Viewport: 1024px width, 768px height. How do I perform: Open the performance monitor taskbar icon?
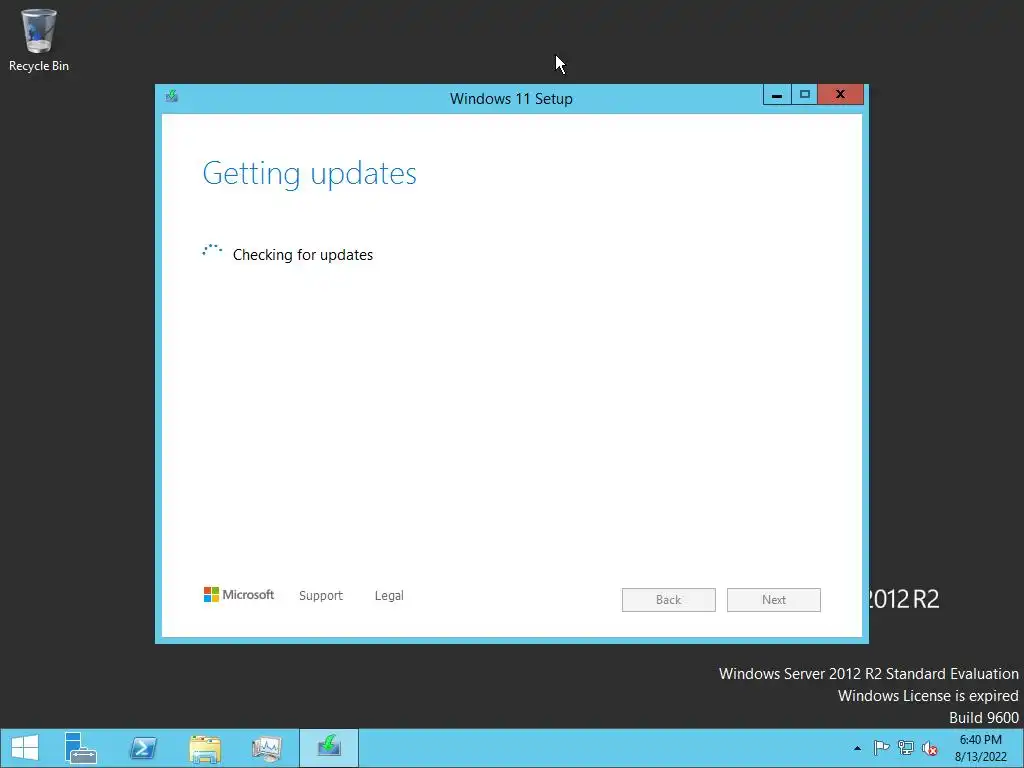pyautogui.click(x=266, y=748)
